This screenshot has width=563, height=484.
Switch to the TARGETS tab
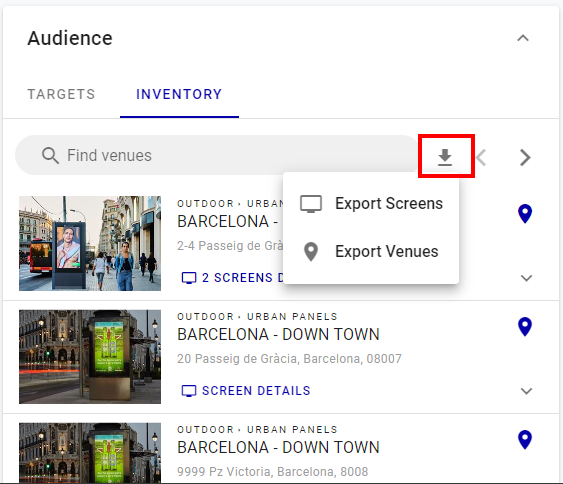tap(61, 94)
